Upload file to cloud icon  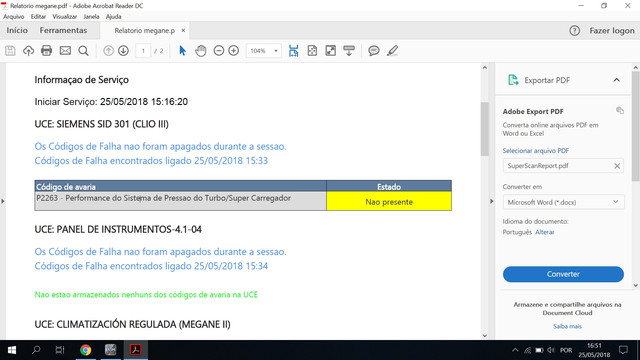point(28,51)
